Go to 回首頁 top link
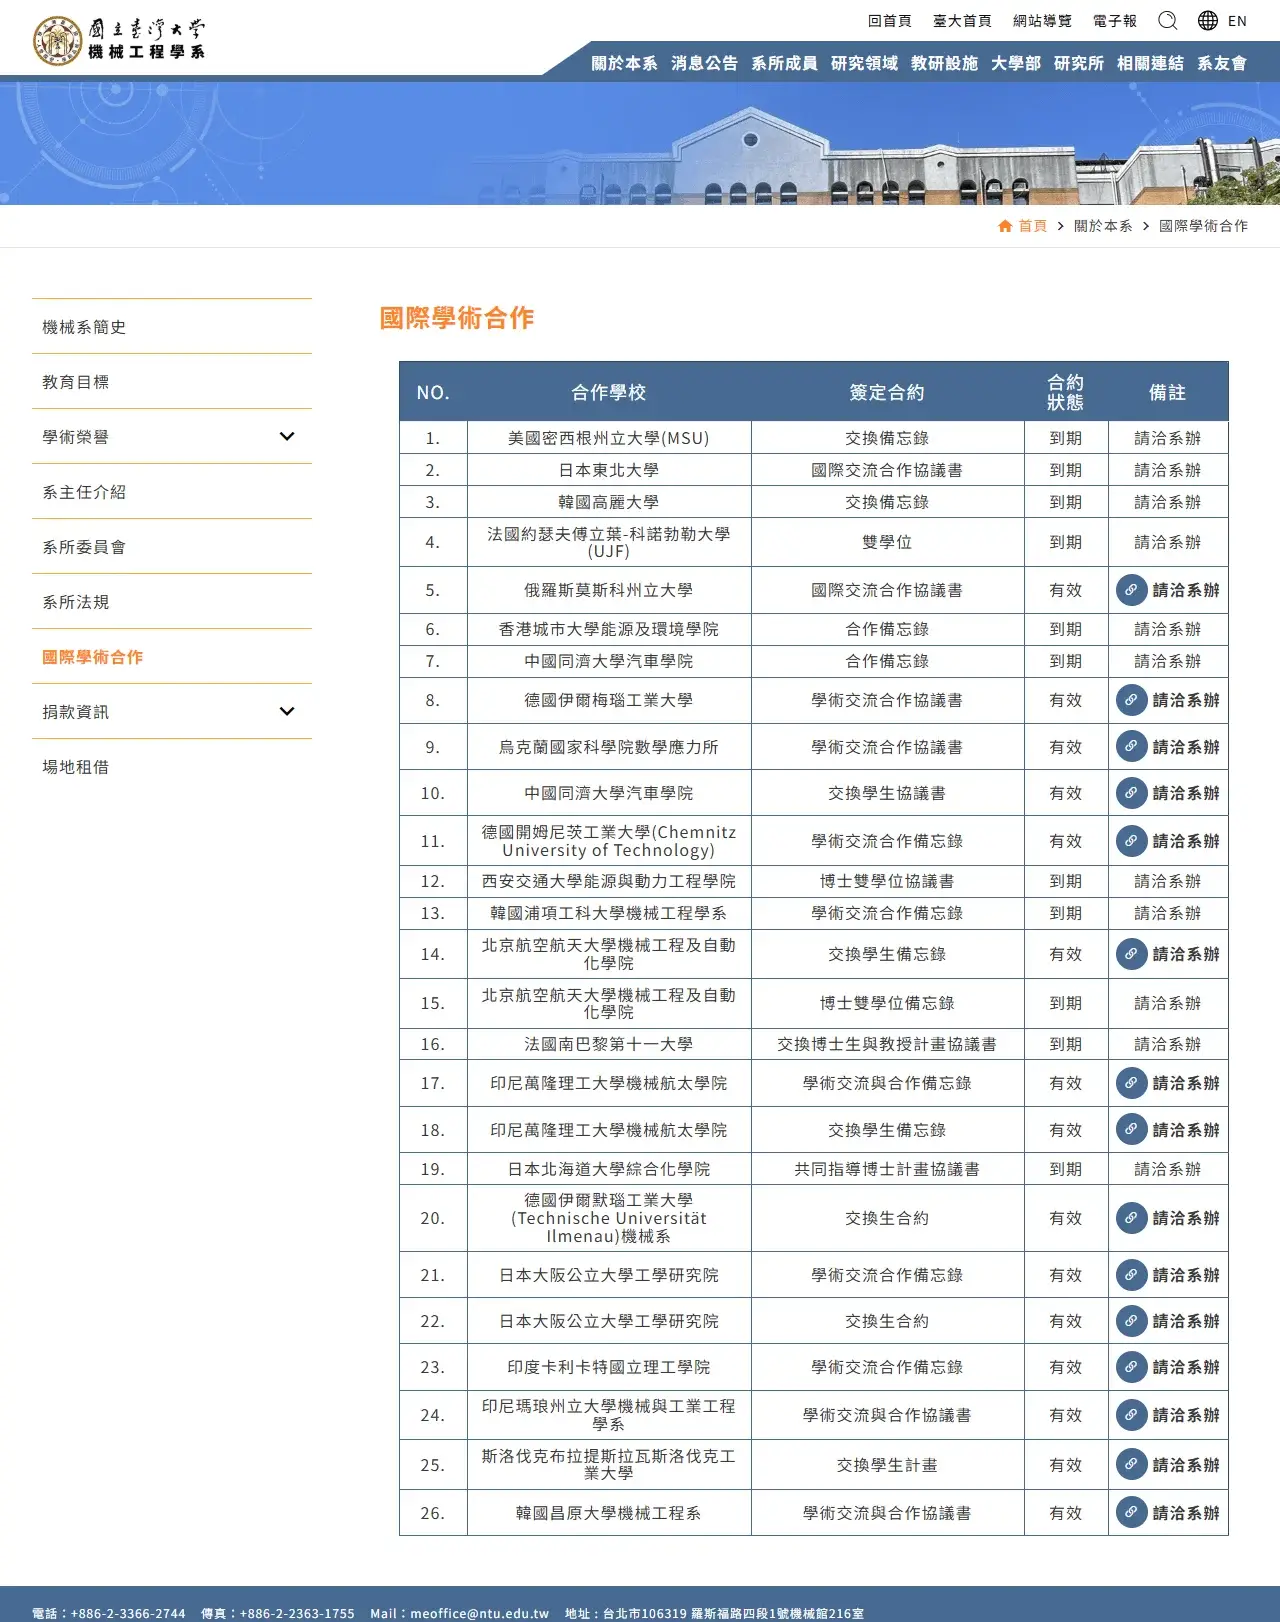Image resolution: width=1280 pixels, height=1622 pixels. 890,21
